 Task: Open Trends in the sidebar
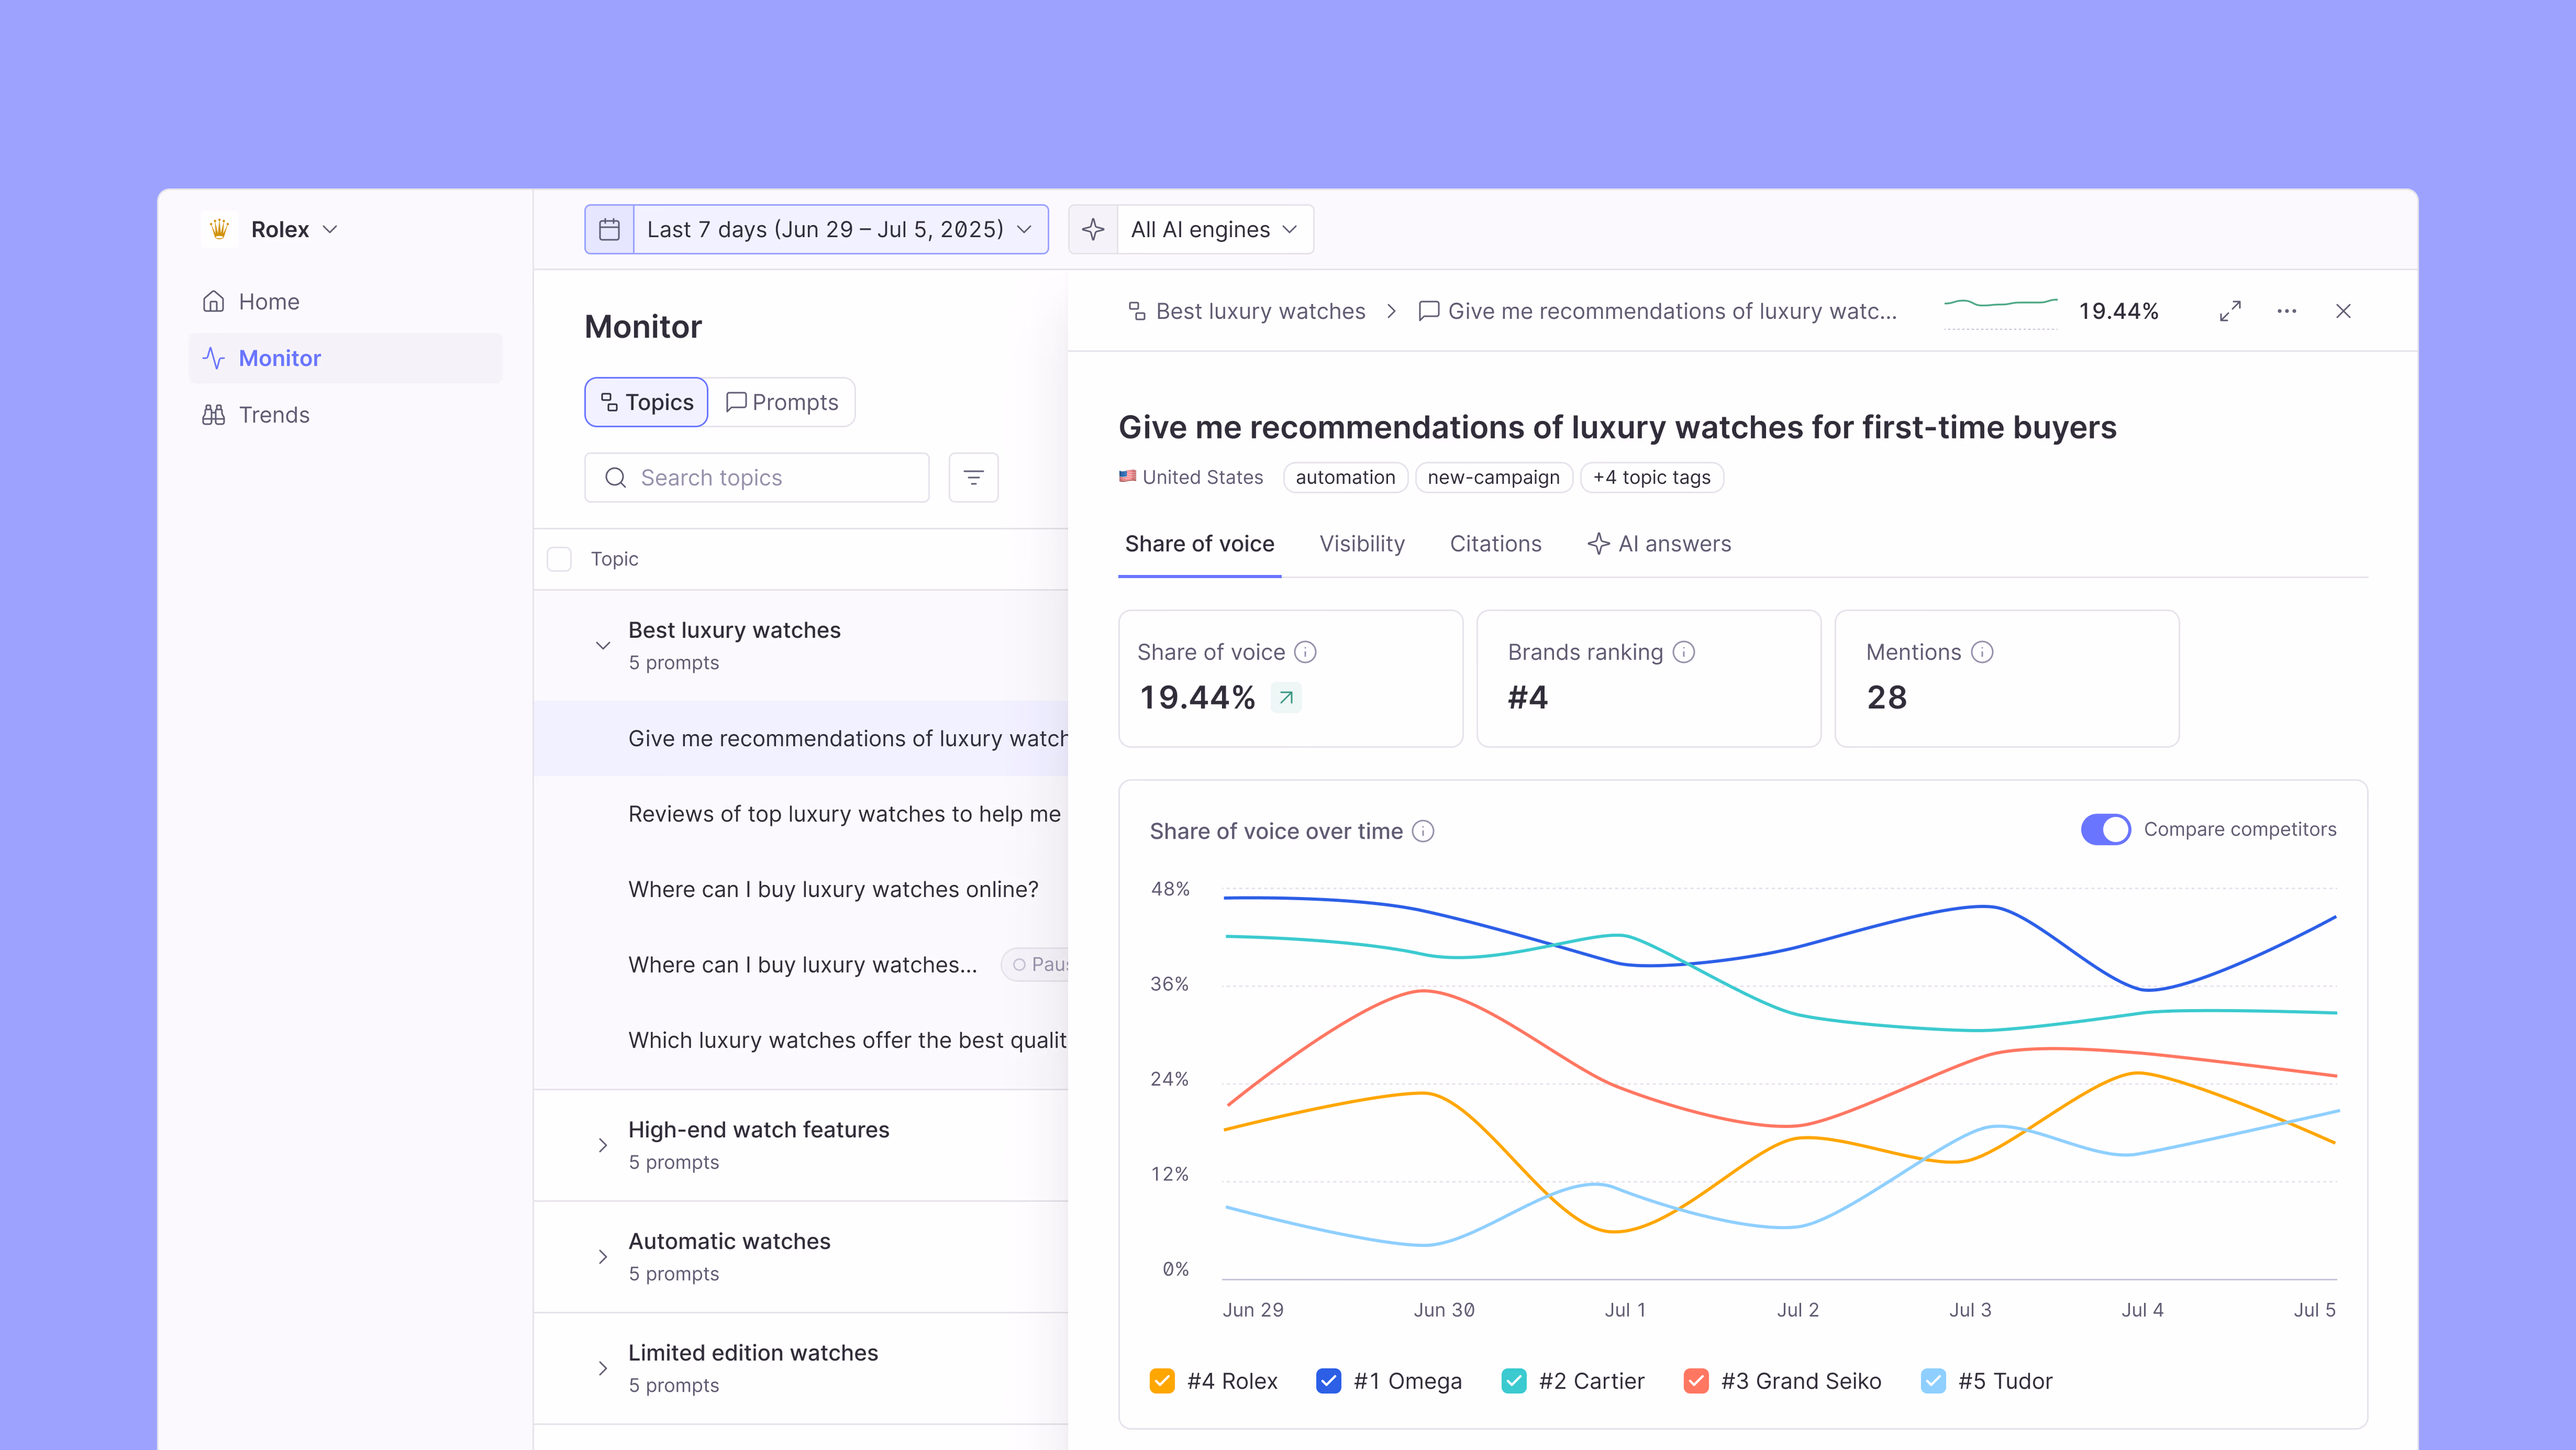[x=273, y=415]
